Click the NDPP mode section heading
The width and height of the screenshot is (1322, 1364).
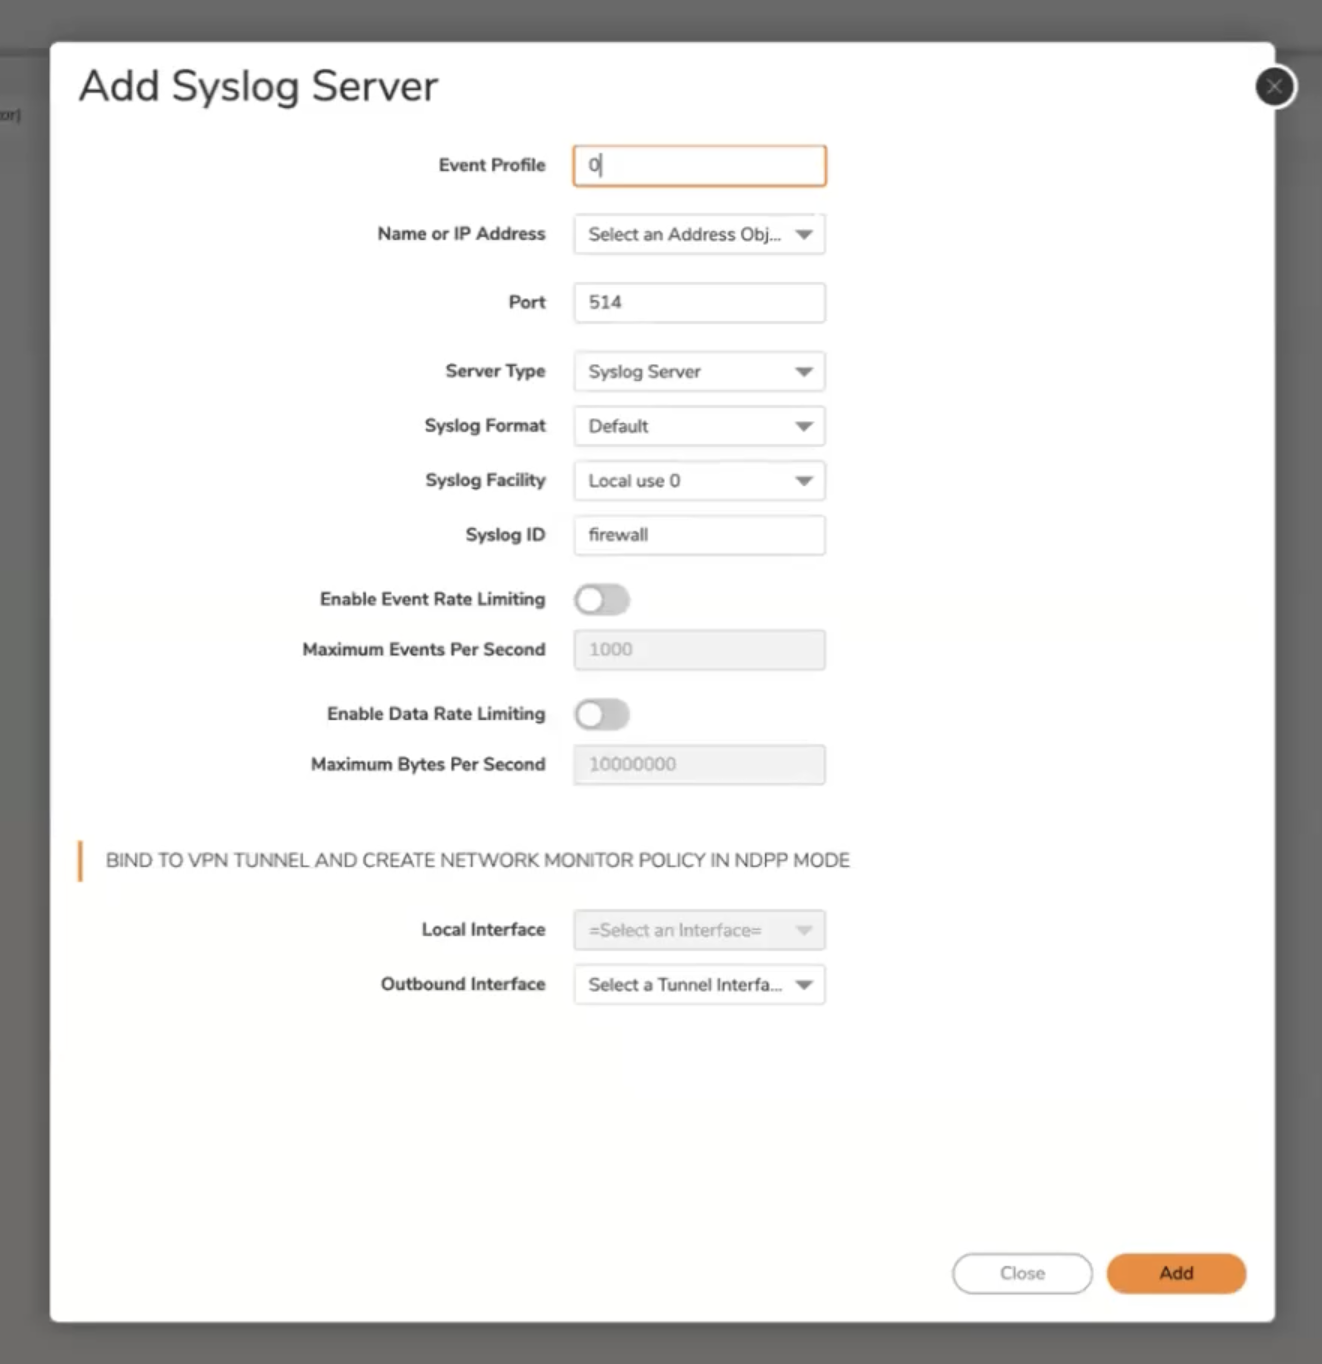[x=477, y=860]
